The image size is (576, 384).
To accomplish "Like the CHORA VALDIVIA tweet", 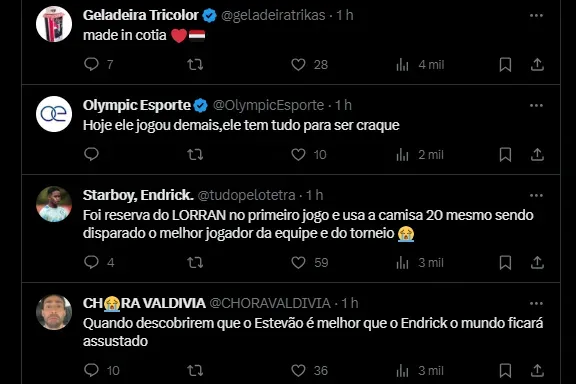I will [x=298, y=370].
